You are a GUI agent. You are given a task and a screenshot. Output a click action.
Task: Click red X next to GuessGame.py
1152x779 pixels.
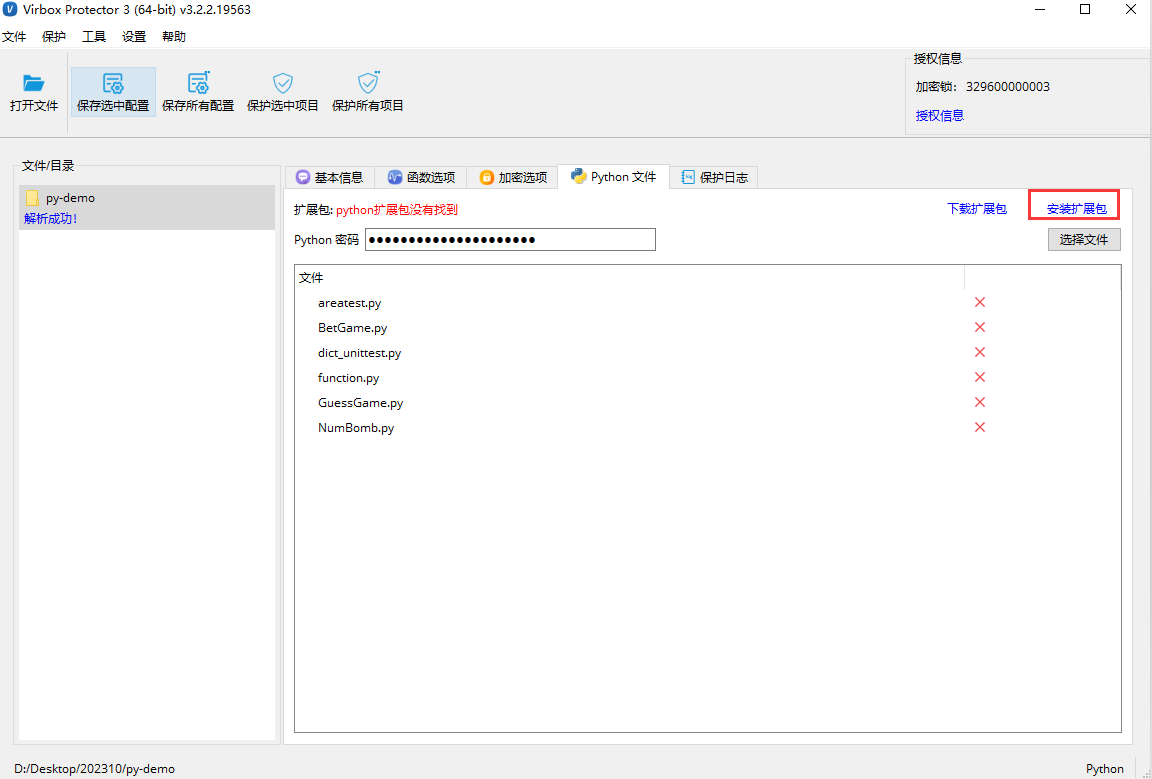pos(979,402)
